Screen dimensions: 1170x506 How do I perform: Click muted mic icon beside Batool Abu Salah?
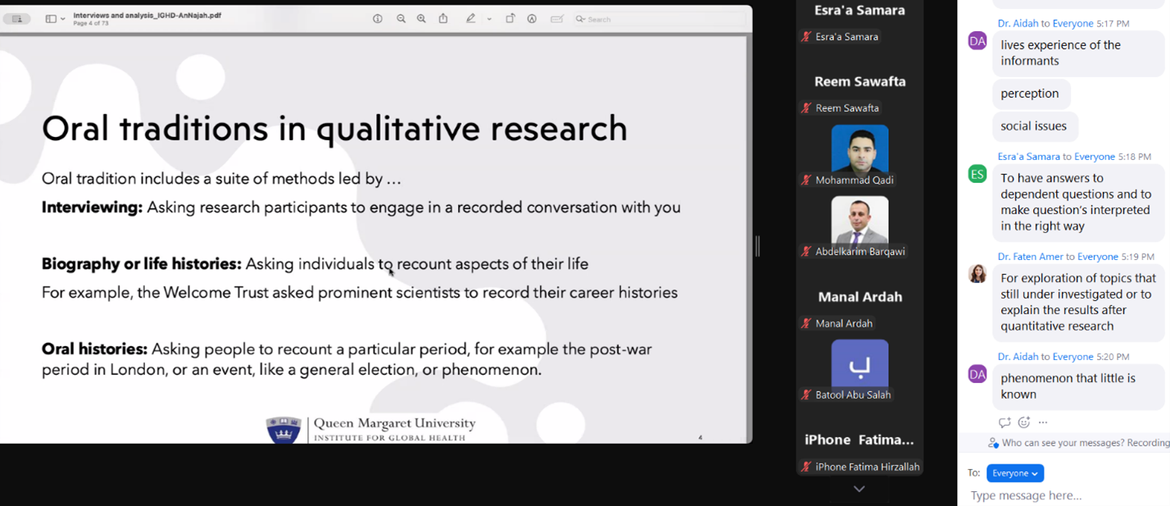(806, 395)
